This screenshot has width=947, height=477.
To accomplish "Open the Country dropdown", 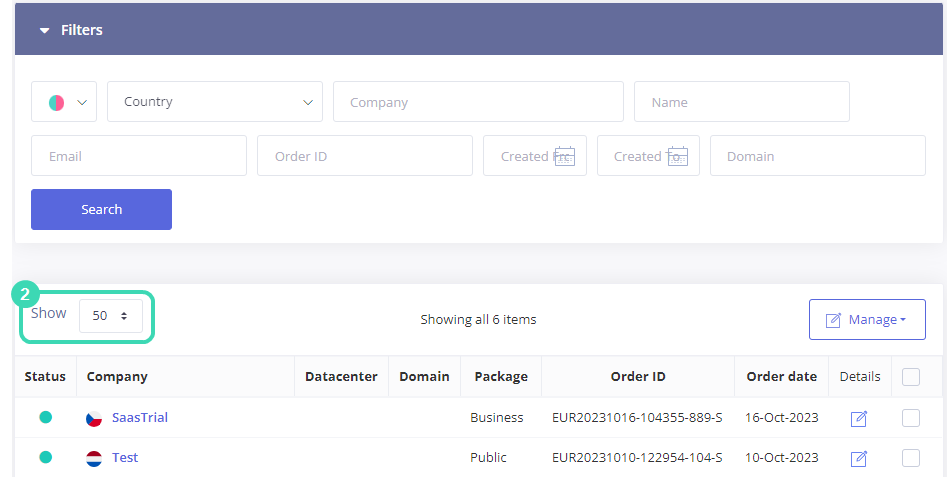I will click(x=214, y=102).
